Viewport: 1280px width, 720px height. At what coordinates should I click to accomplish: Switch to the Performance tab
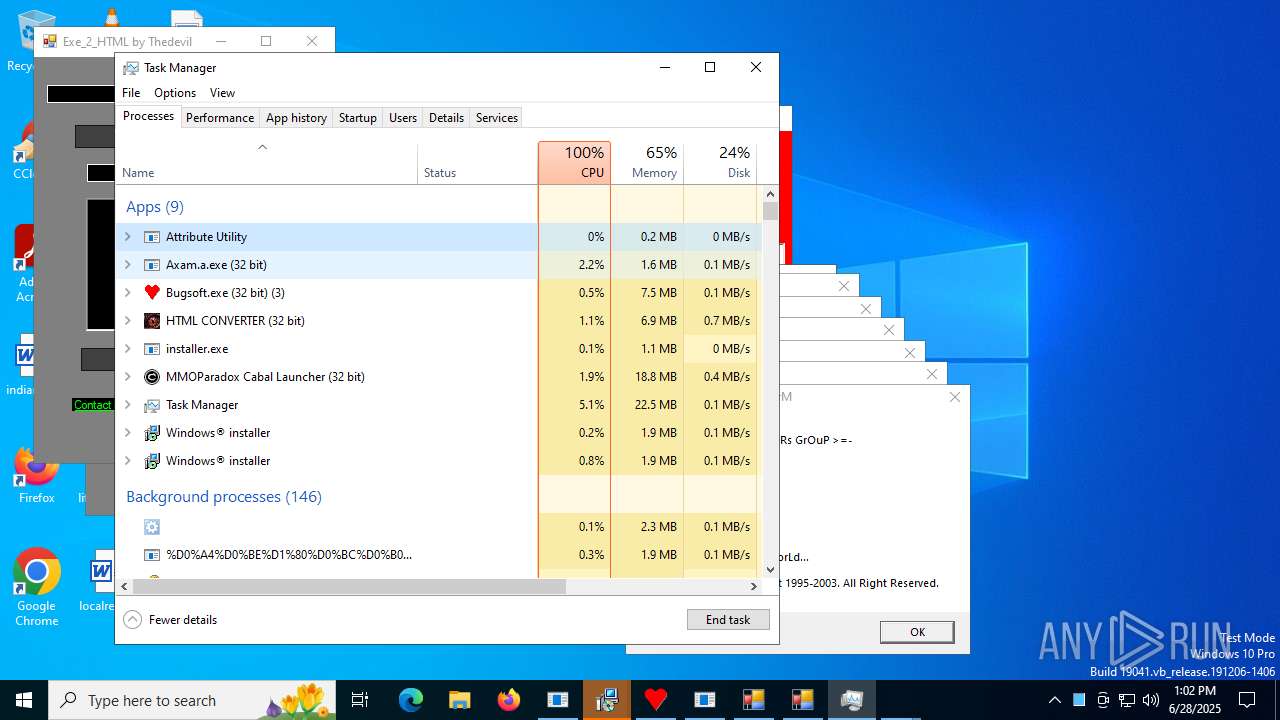[220, 118]
